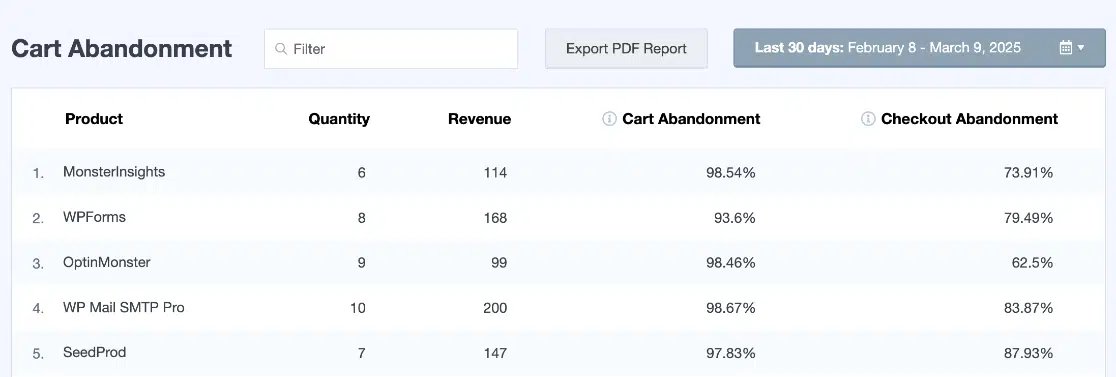Click the Revenue column header
The height and width of the screenshot is (377, 1116).
[479, 119]
